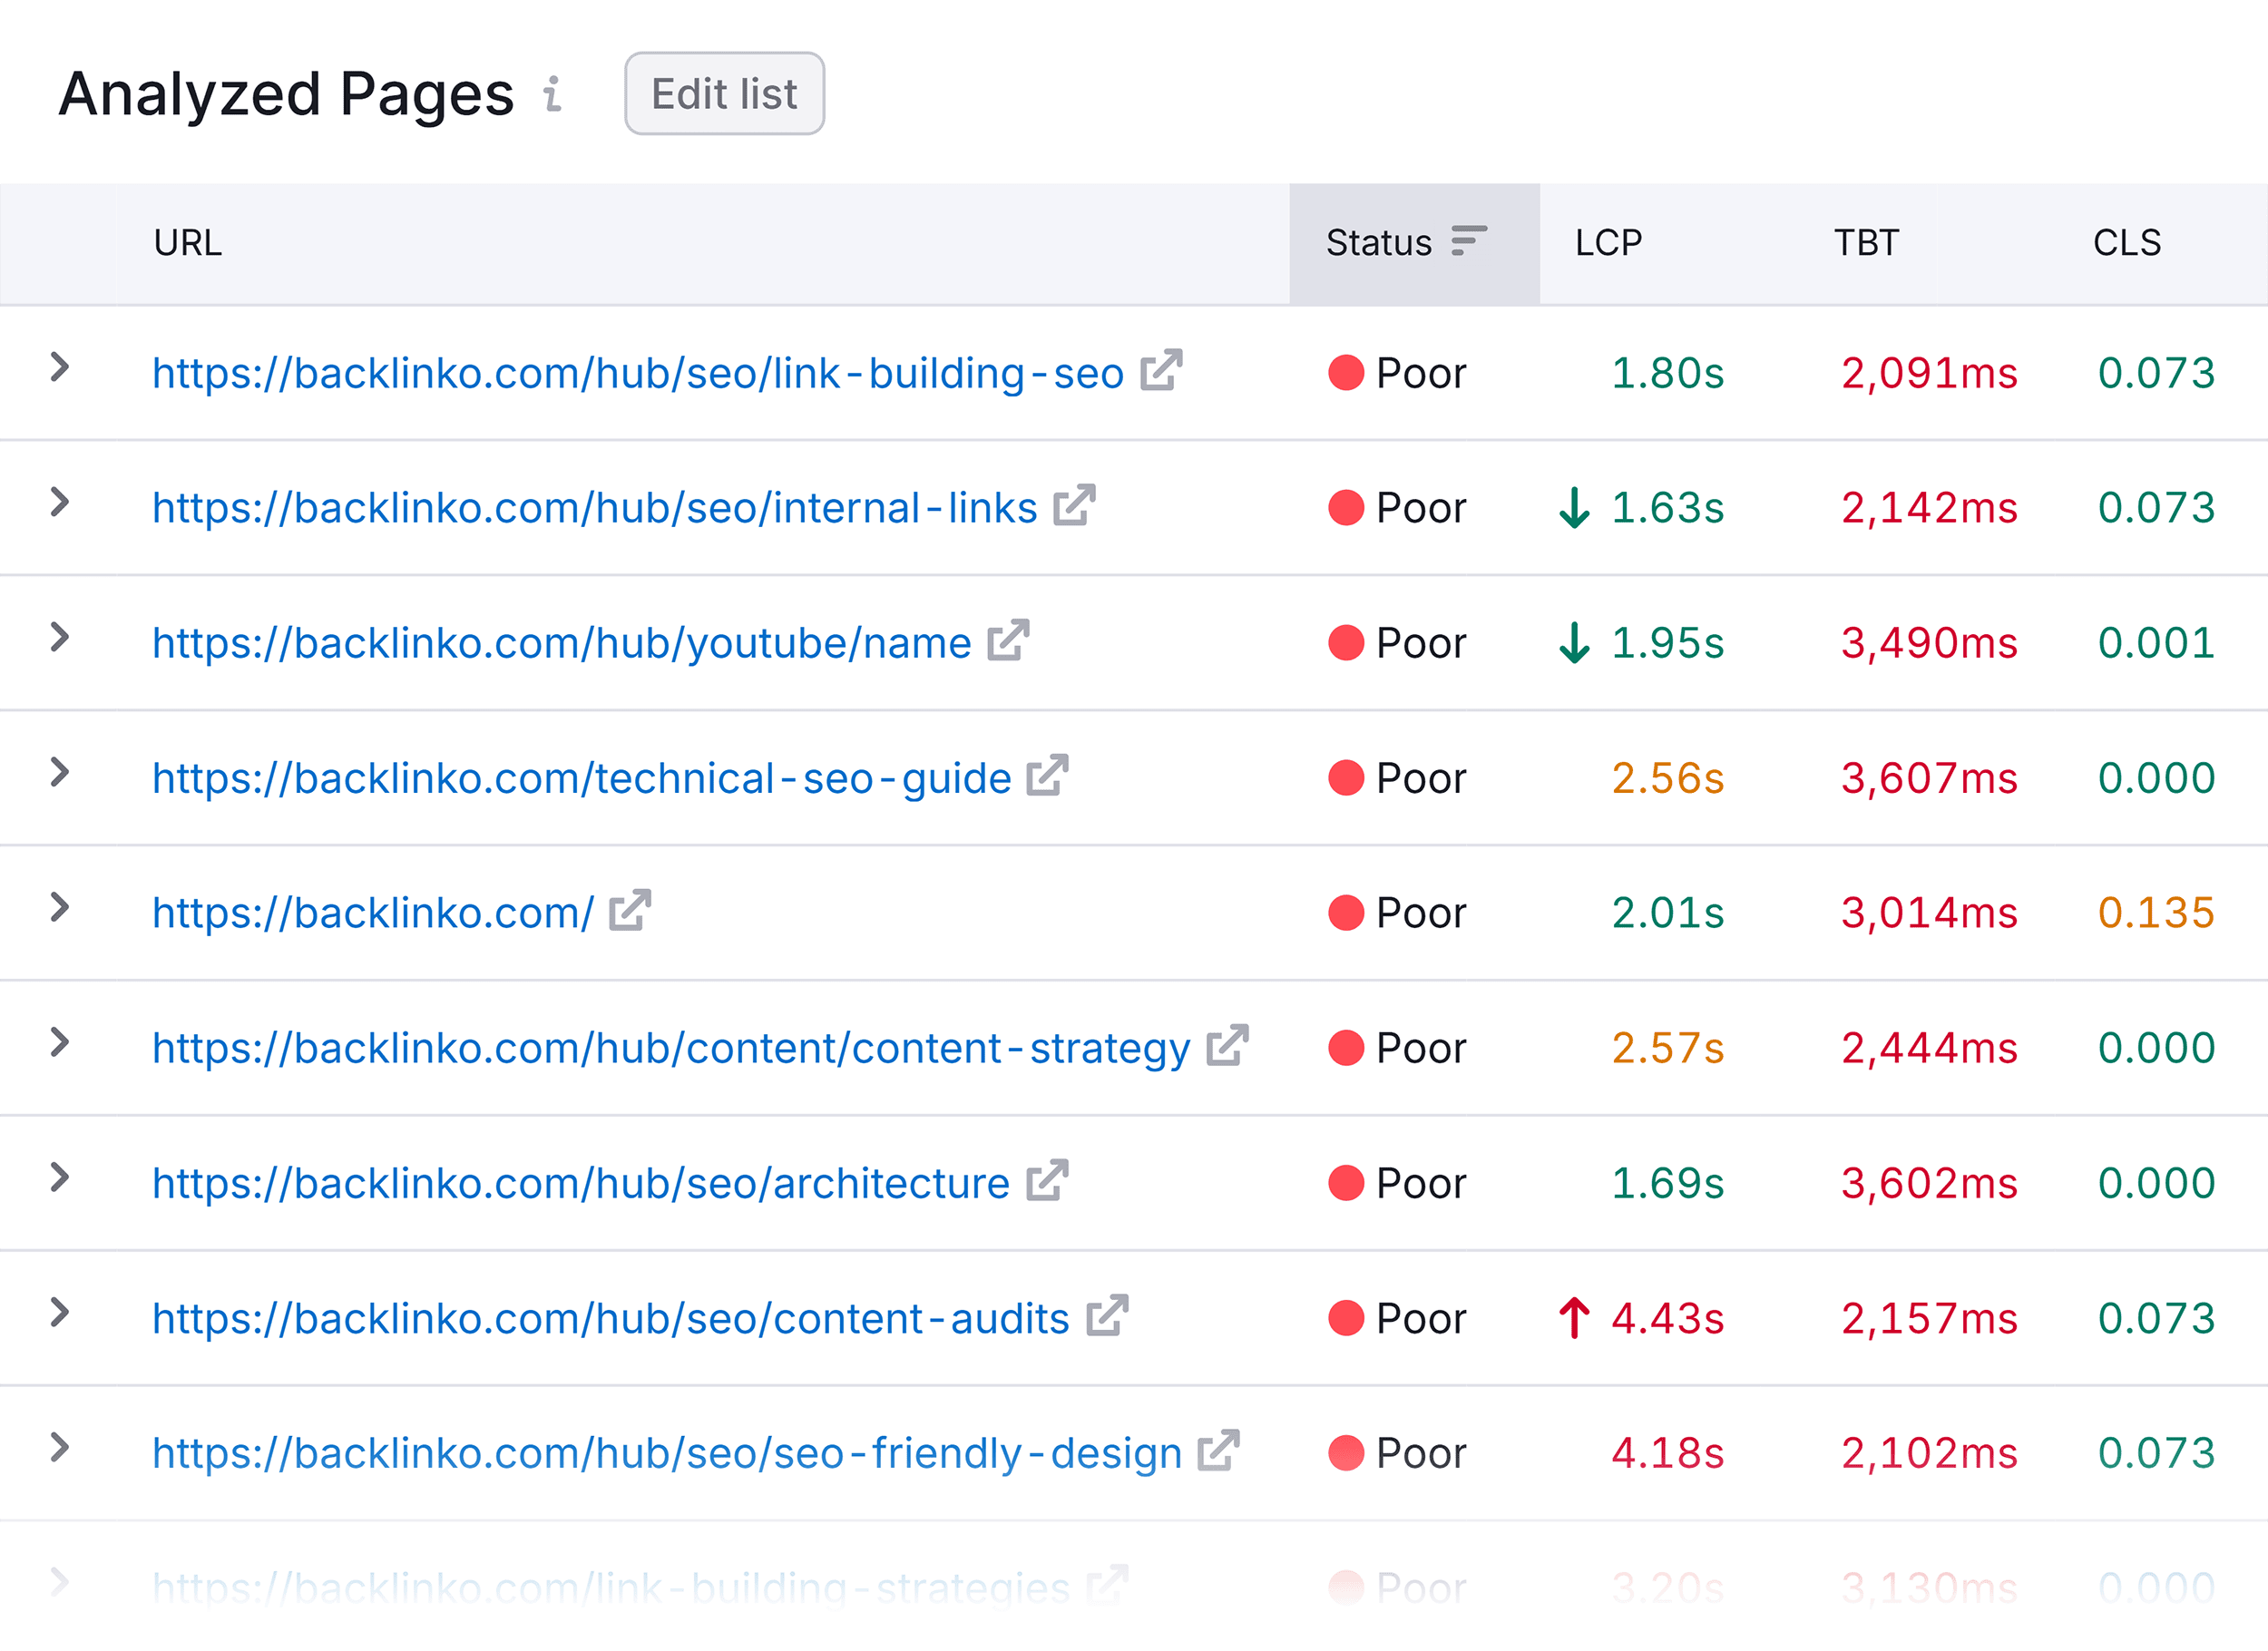Image resolution: width=2268 pixels, height=1651 pixels.
Task: Click the URL column header
Action: [x=188, y=243]
